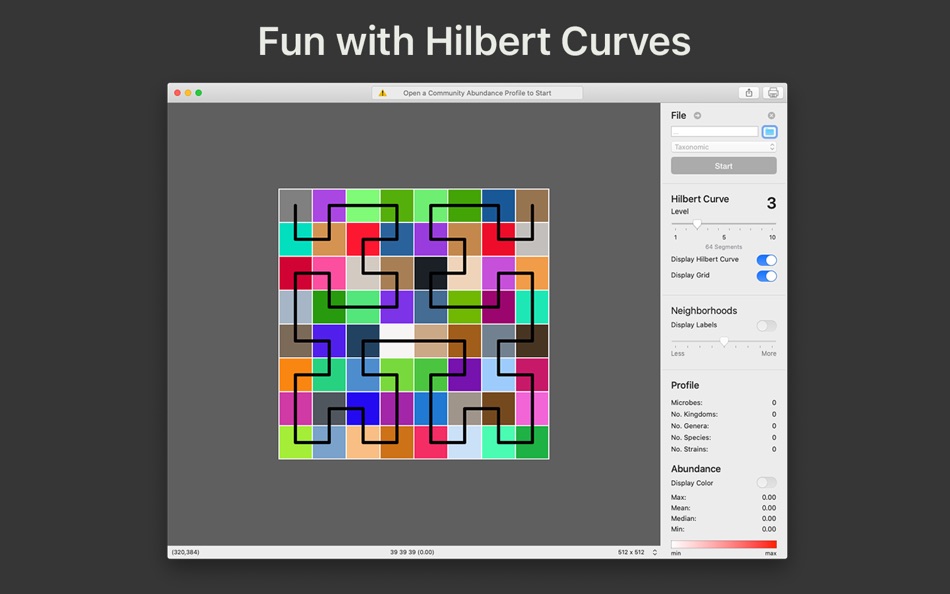
Task: Click the No. Kingdoms: profile row
Action: [723, 414]
